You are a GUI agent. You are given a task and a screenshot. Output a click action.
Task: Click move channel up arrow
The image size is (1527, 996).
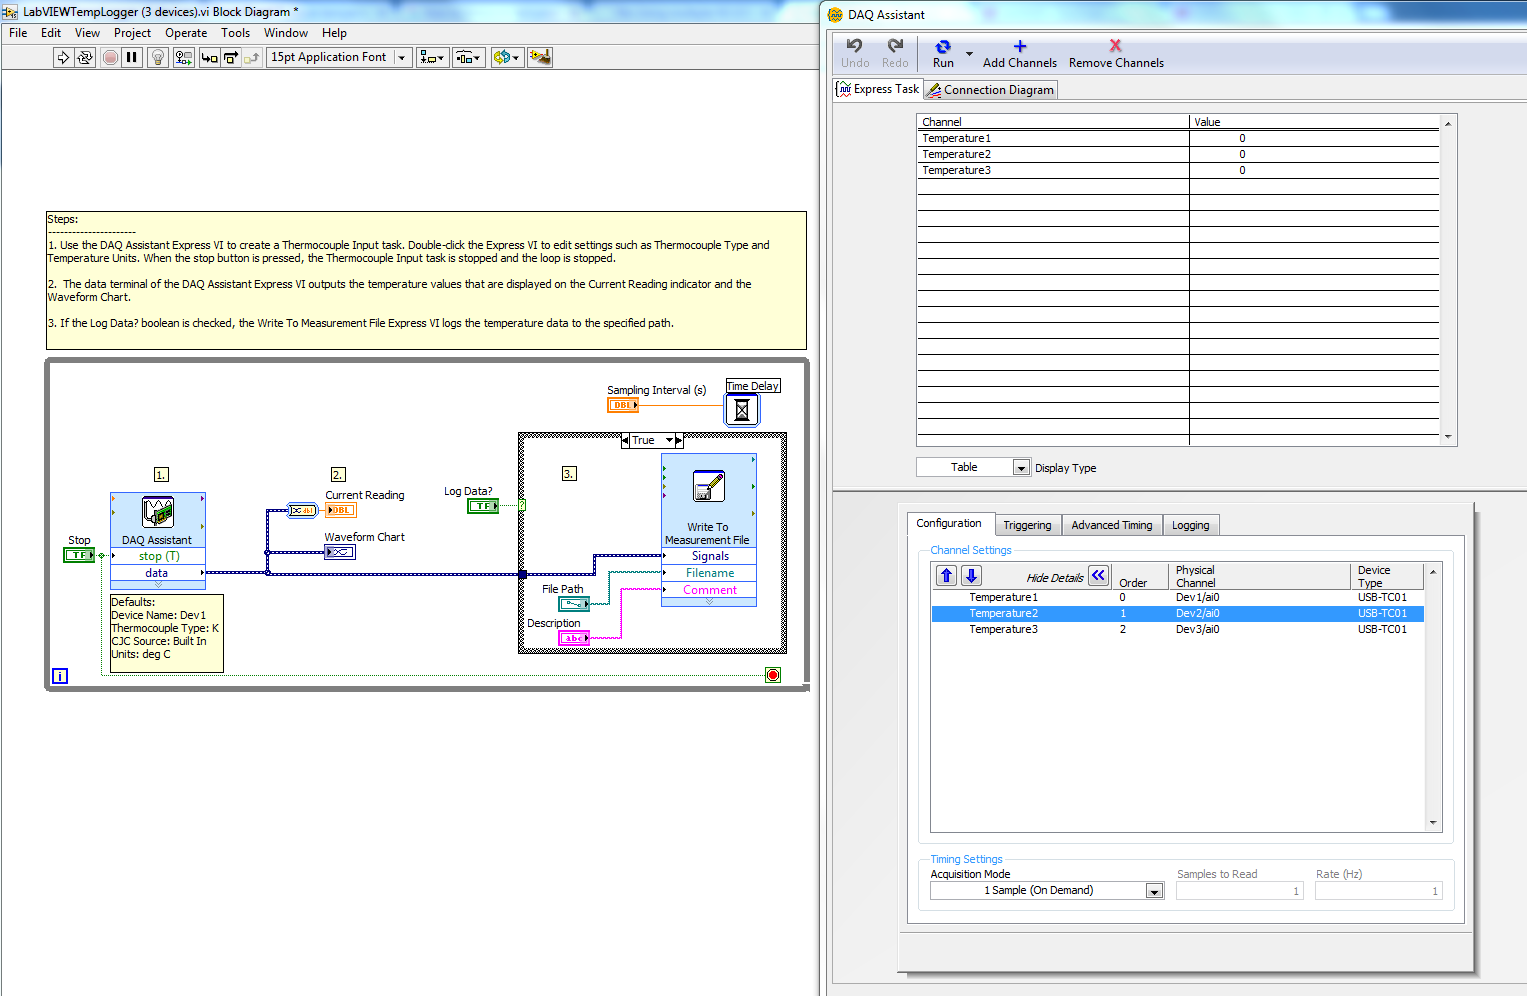946,575
